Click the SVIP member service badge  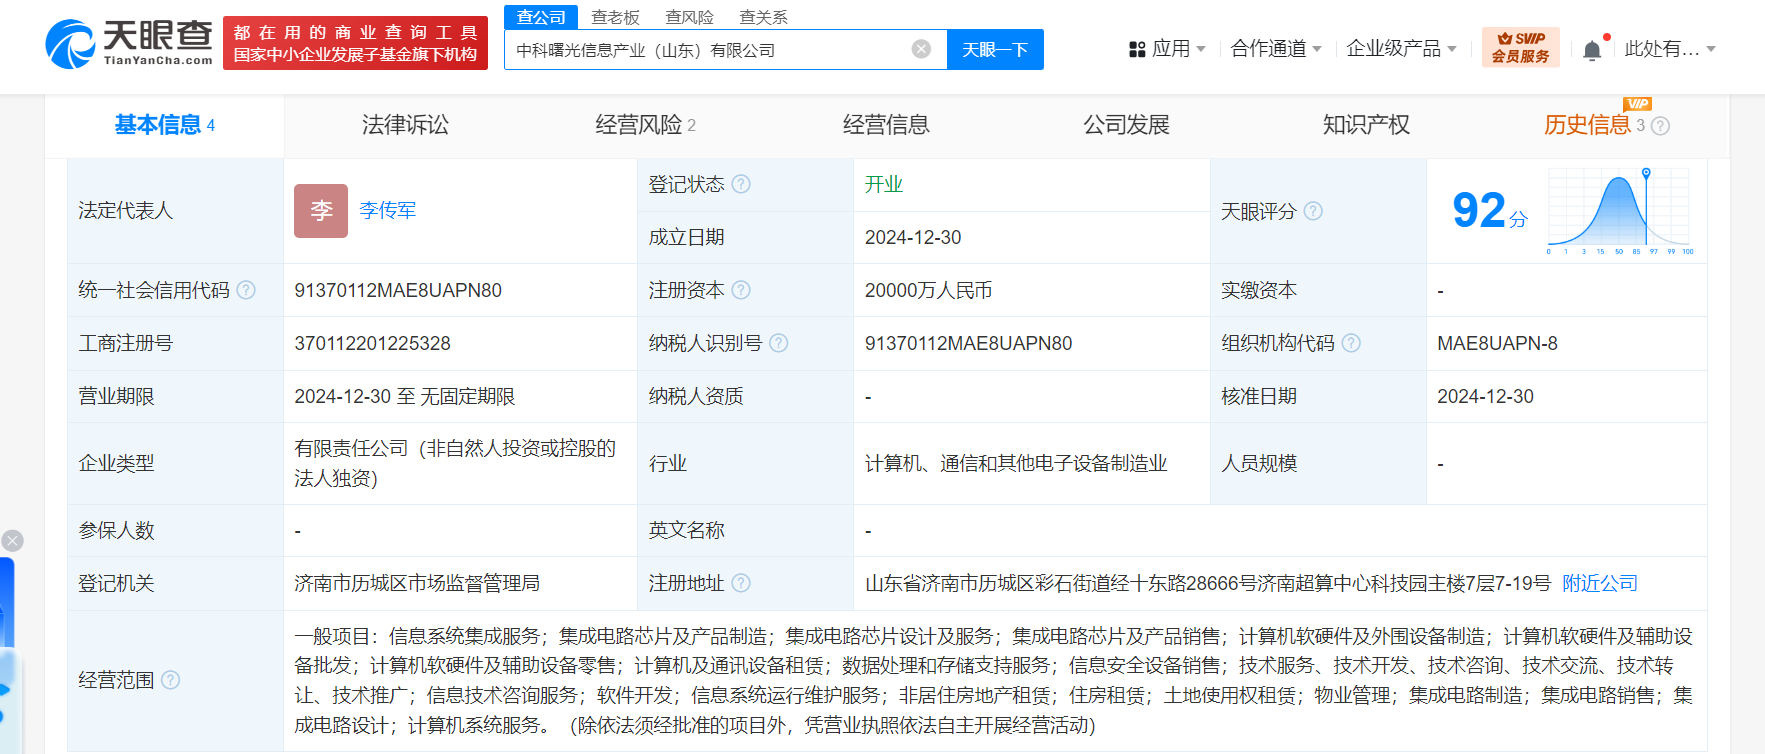pyautogui.click(x=1520, y=48)
